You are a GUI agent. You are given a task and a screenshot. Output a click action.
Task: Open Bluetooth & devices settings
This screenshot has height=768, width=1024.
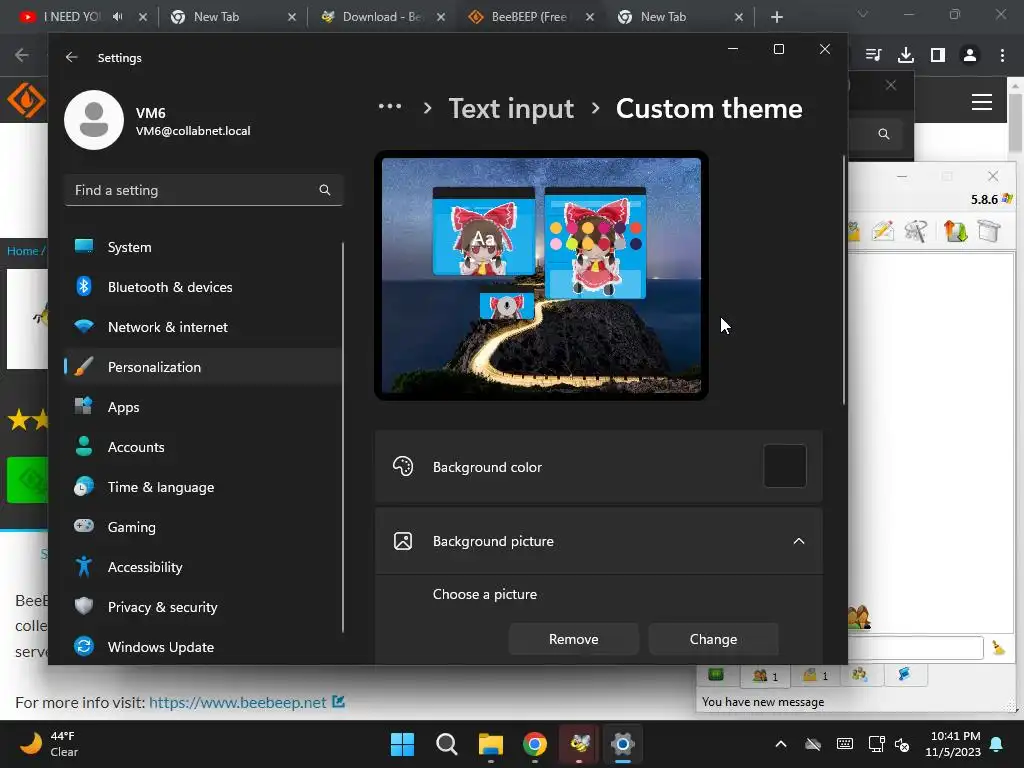202,287
